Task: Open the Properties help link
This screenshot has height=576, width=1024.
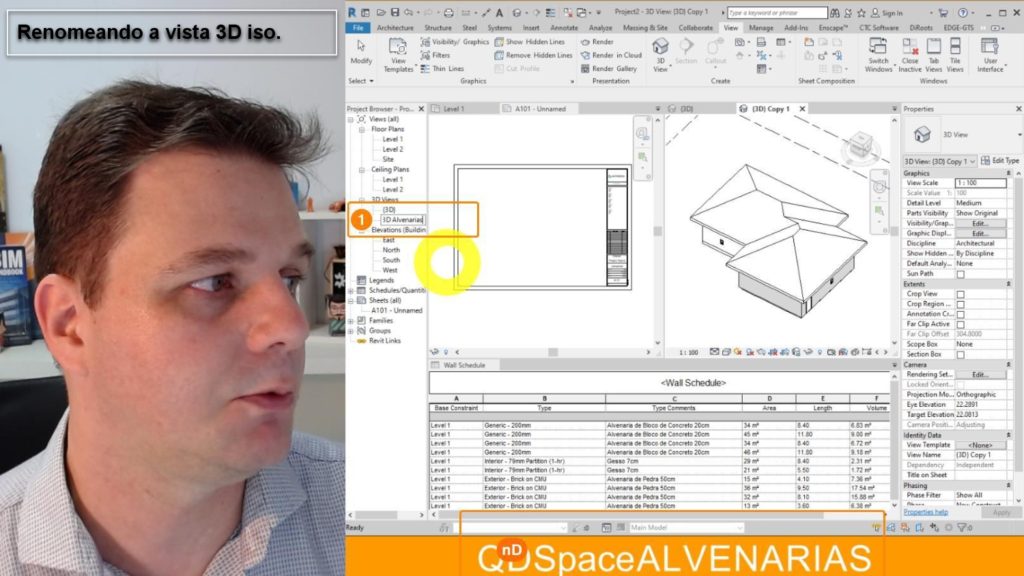Action: tap(925, 512)
